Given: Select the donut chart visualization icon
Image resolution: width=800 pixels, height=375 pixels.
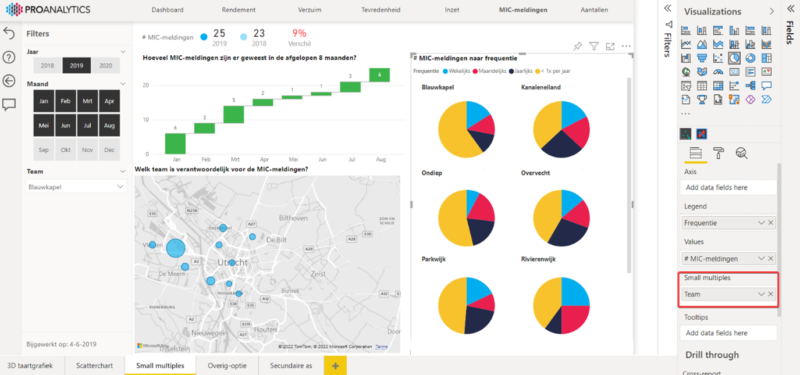Looking at the screenshot, I should pyautogui.click(x=750, y=58).
